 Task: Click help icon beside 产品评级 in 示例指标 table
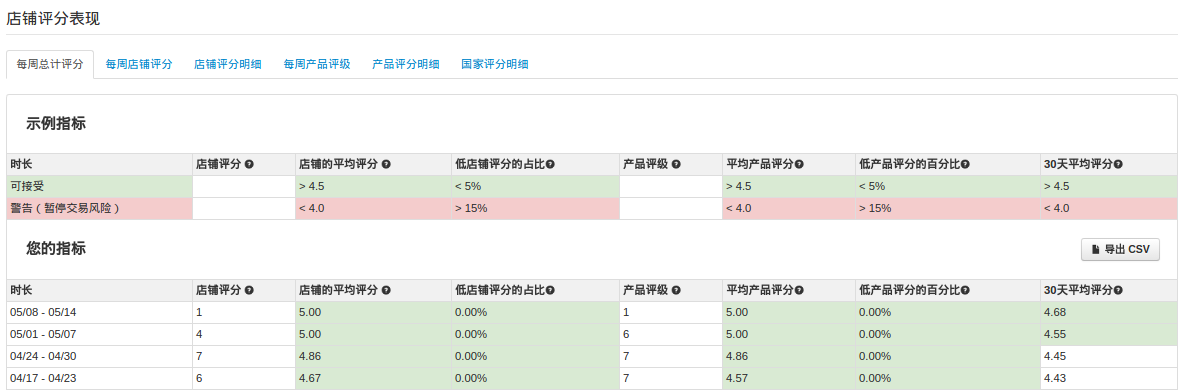(676, 165)
